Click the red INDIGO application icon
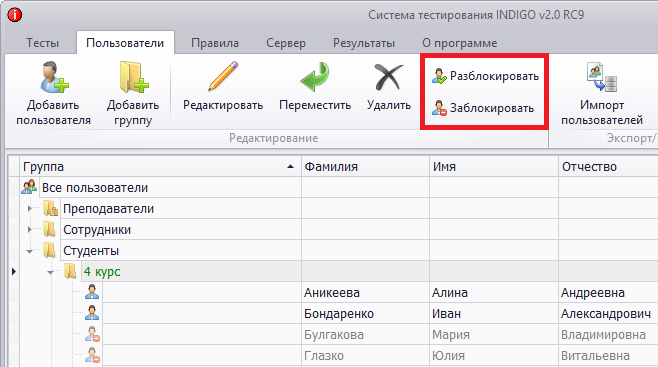 15,15
